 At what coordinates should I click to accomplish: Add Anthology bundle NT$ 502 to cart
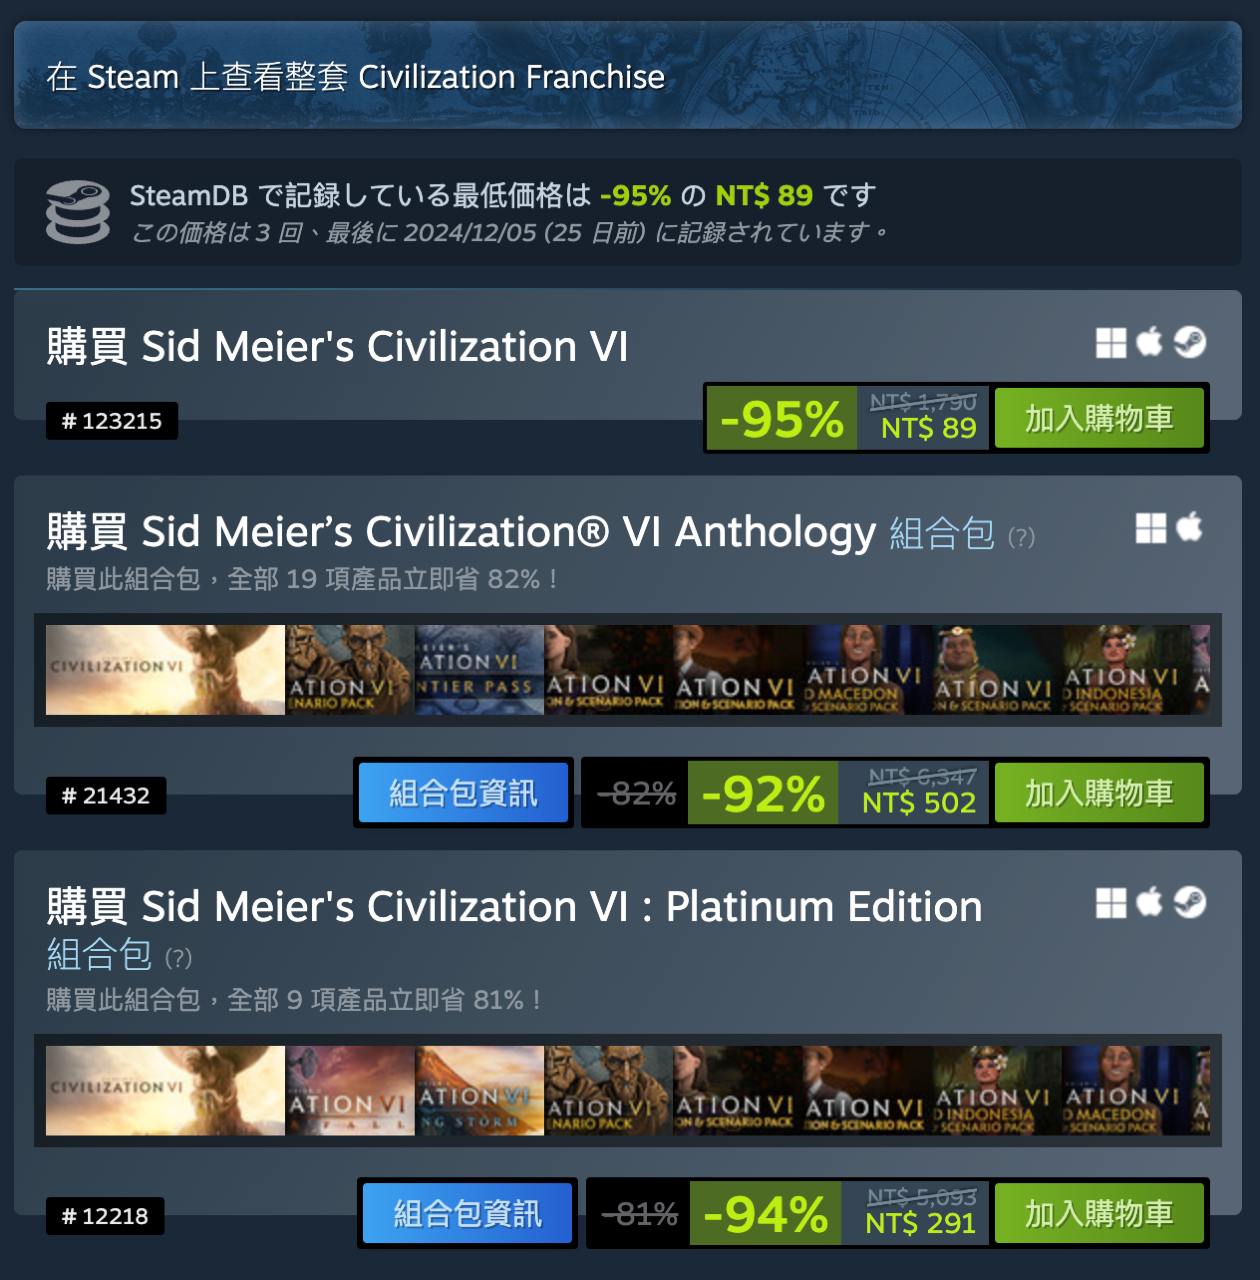tap(1099, 793)
